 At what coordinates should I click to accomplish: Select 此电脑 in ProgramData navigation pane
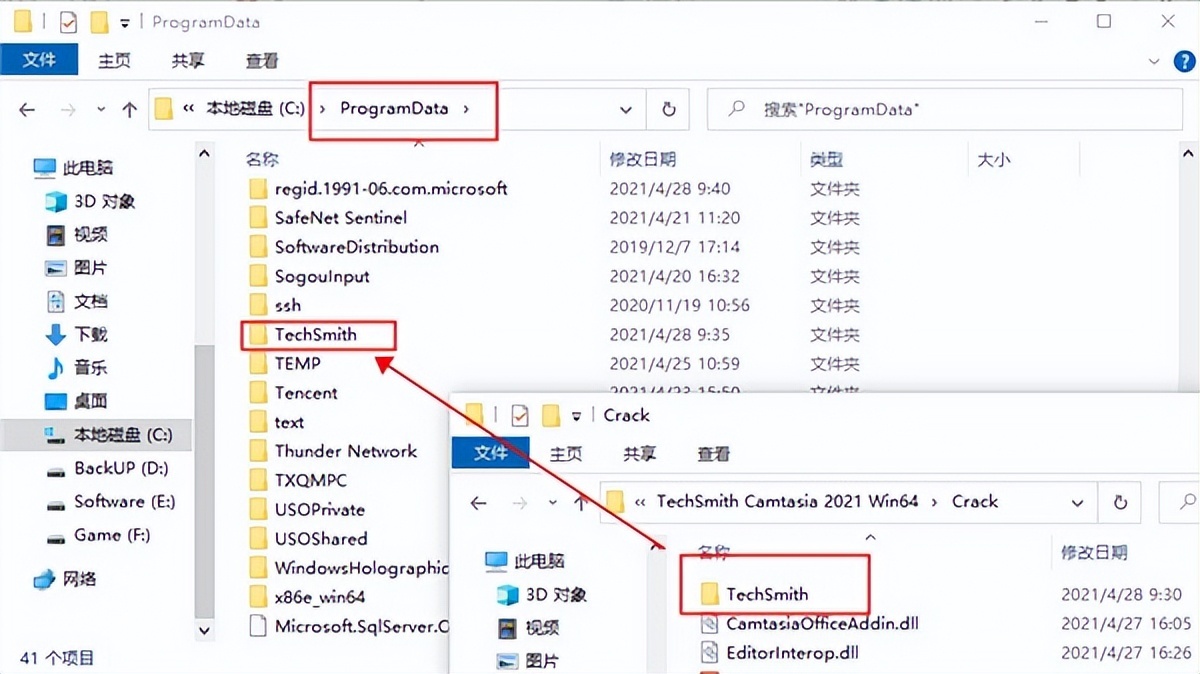tap(73, 167)
